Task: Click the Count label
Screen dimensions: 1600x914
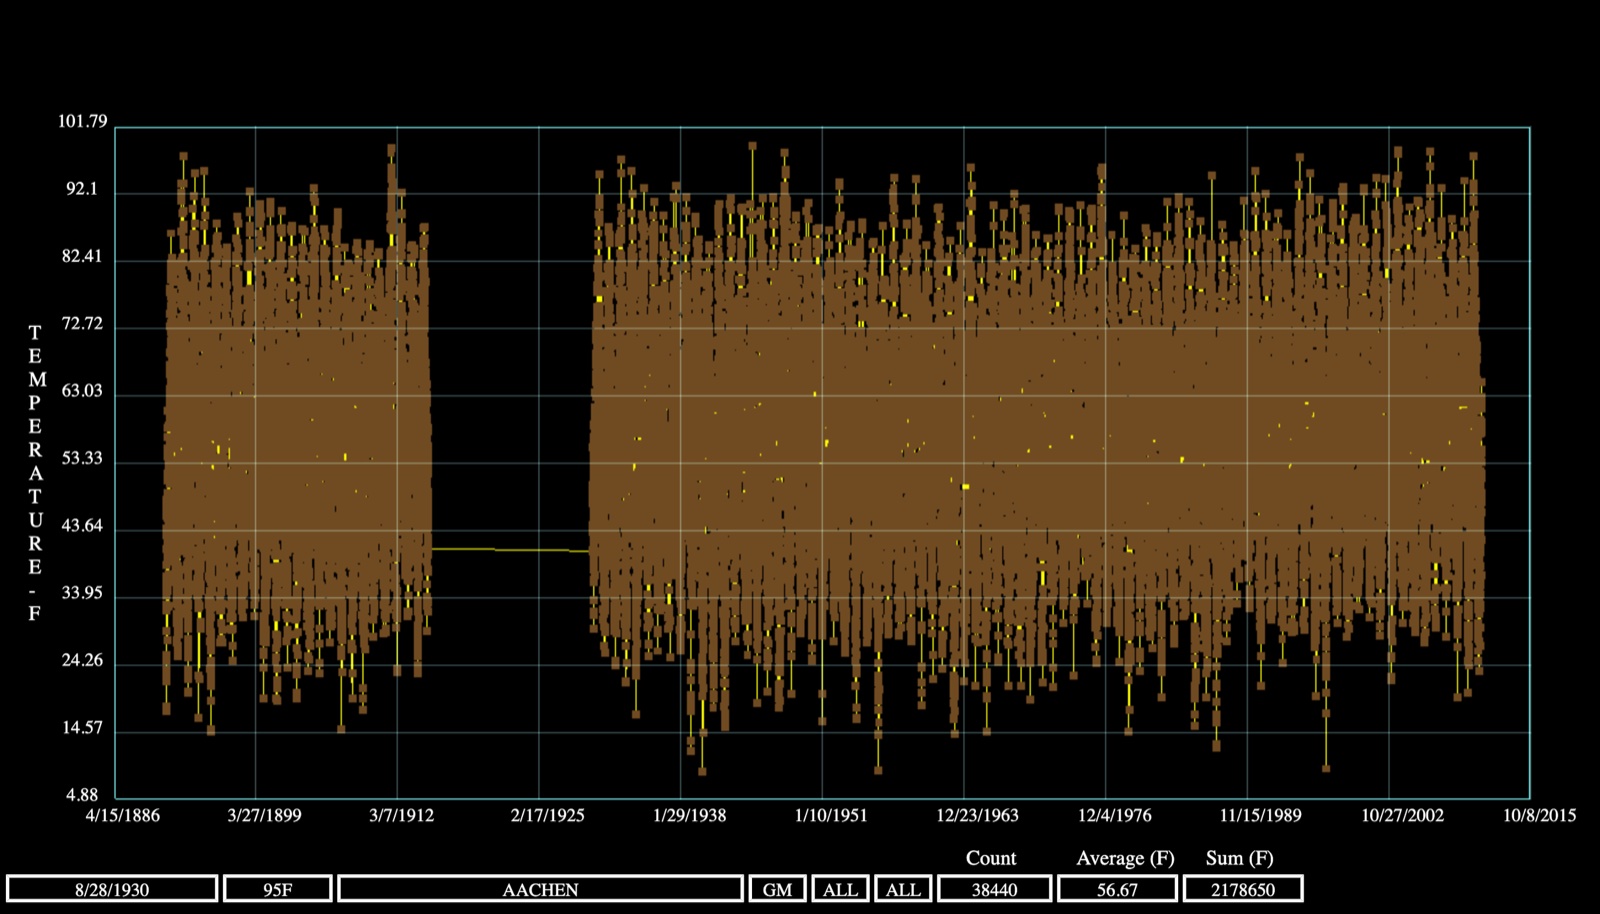Action: (991, 858)
